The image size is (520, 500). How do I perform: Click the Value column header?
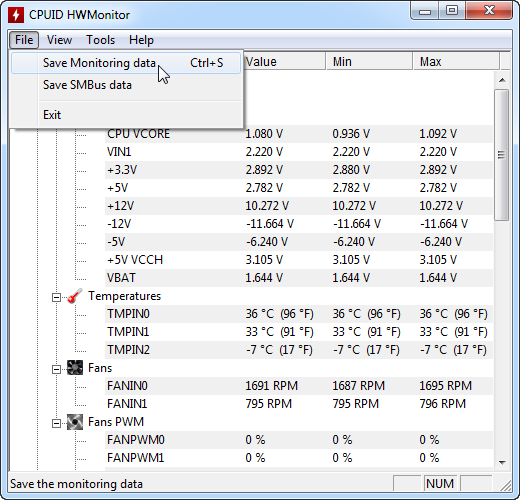coord(284,62)
